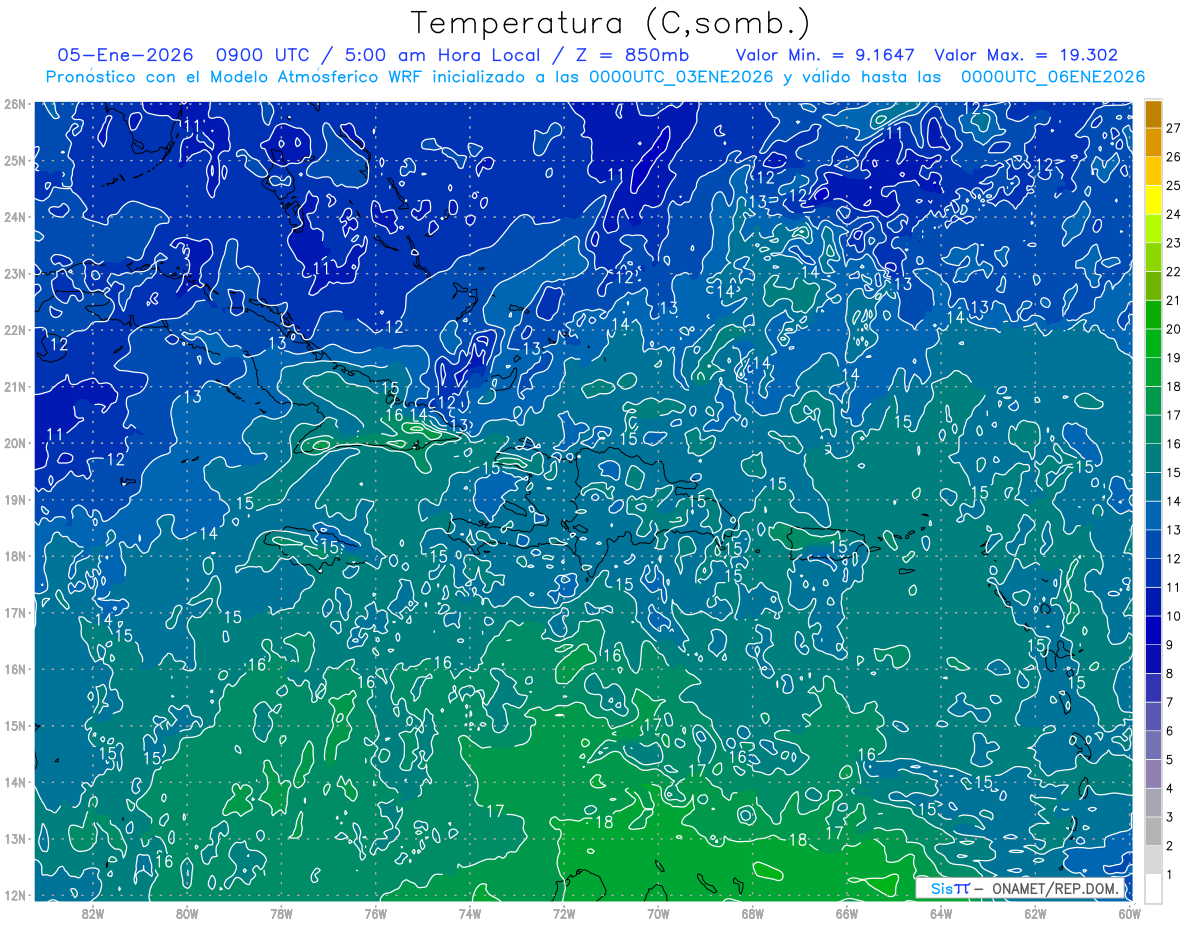
Task: Click the "78W" longitude axis label
Action: (281, 912)
